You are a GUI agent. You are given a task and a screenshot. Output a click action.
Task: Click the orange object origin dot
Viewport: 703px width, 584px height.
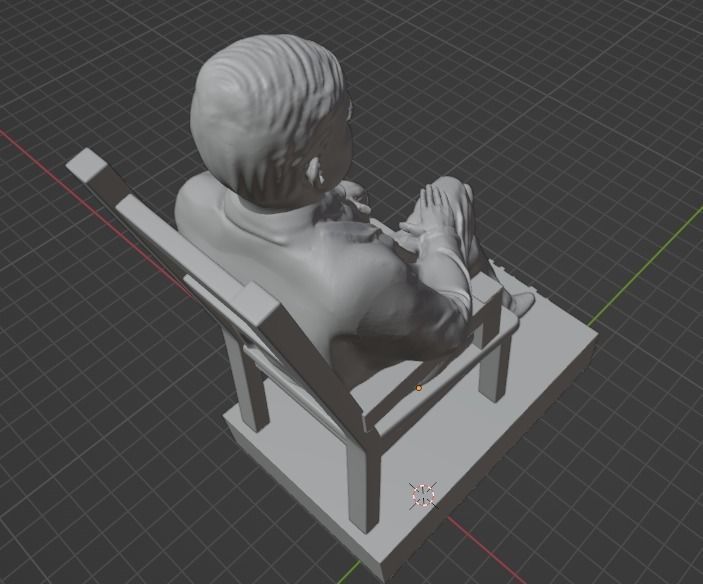[x=419, y=388]
